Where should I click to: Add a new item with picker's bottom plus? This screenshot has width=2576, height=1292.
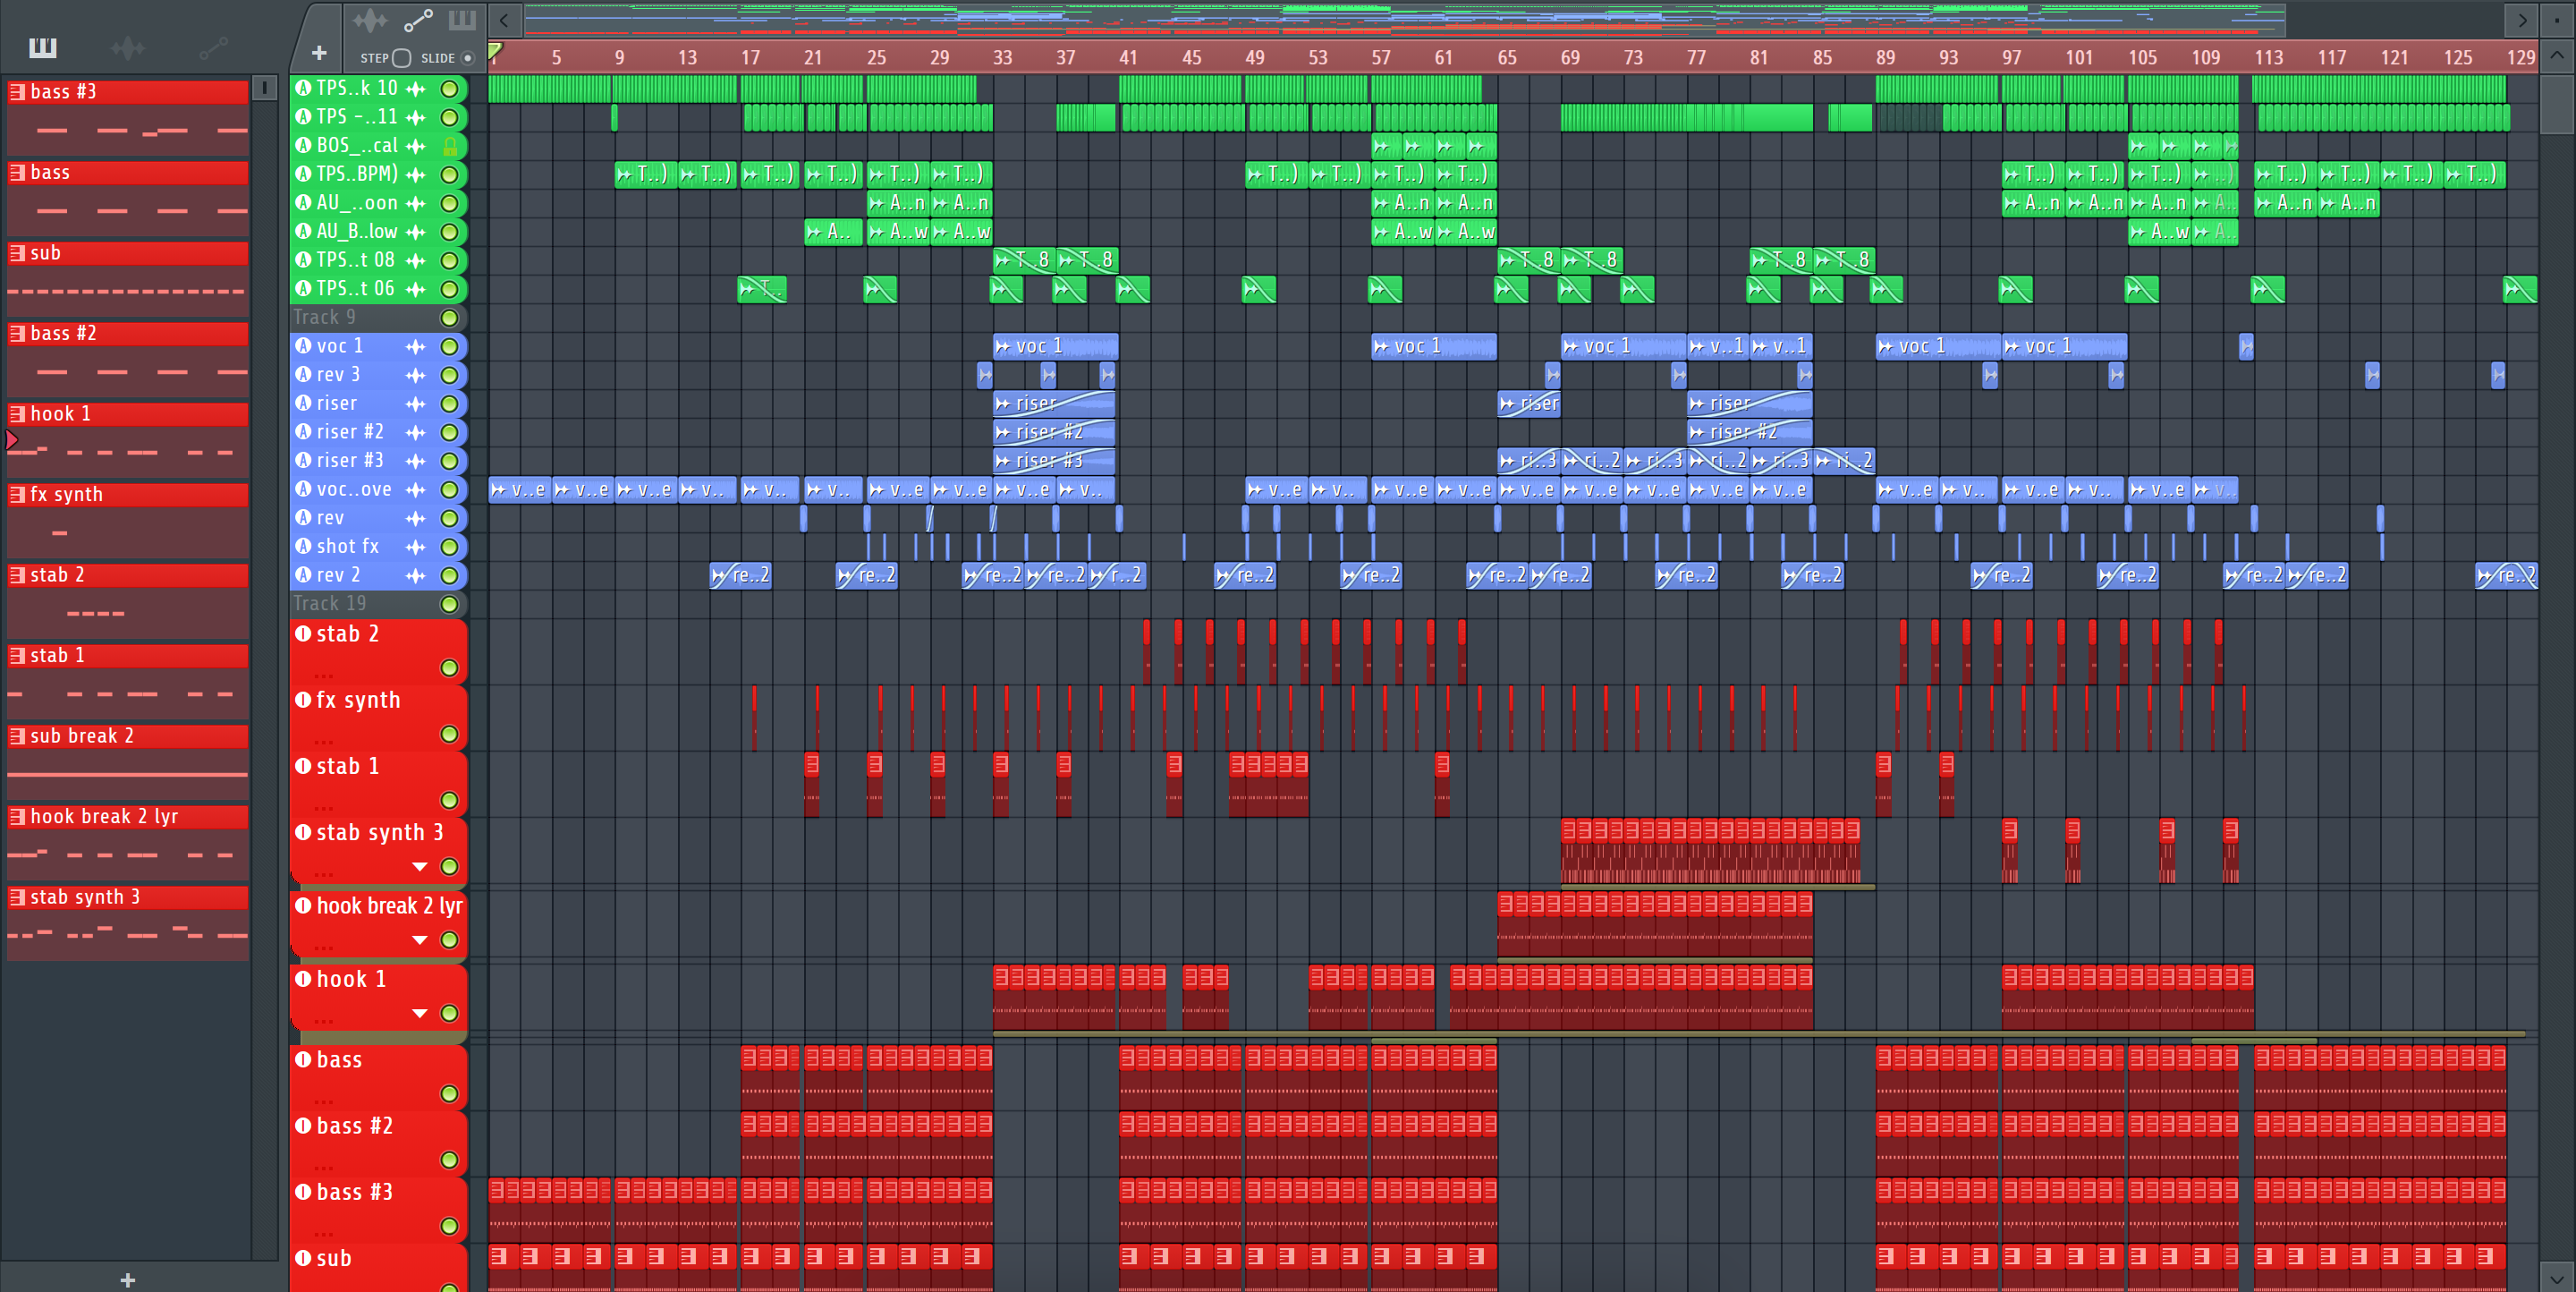pyautogui.click(x=127, y=1280)
